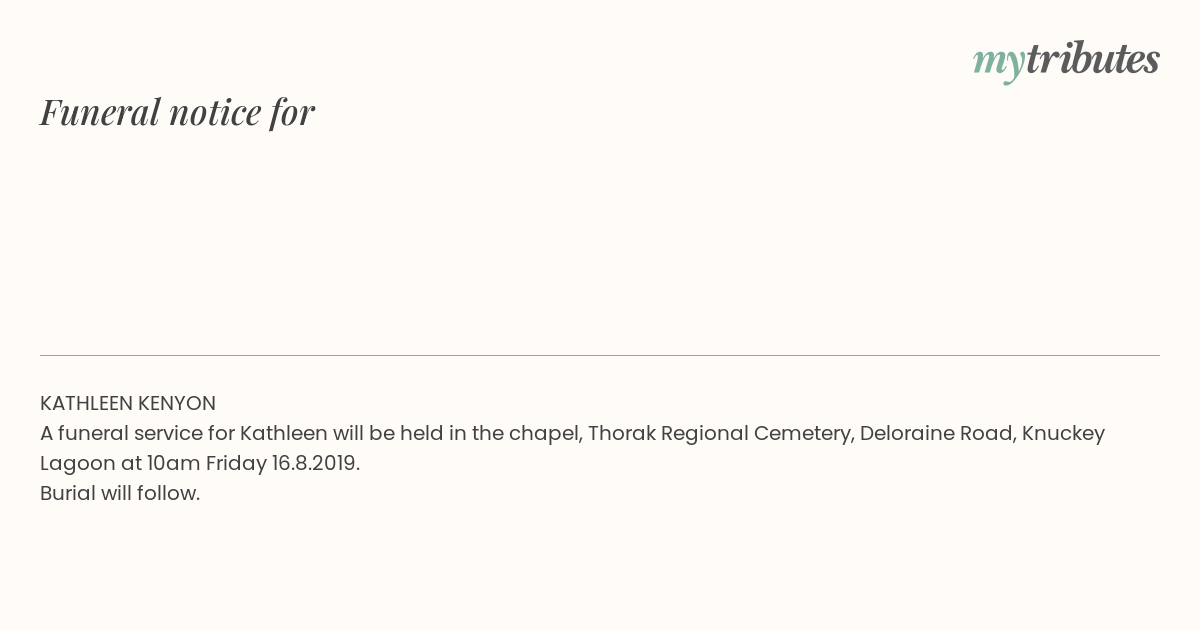Click the word "for" in the heading

(x=292, y=112)
